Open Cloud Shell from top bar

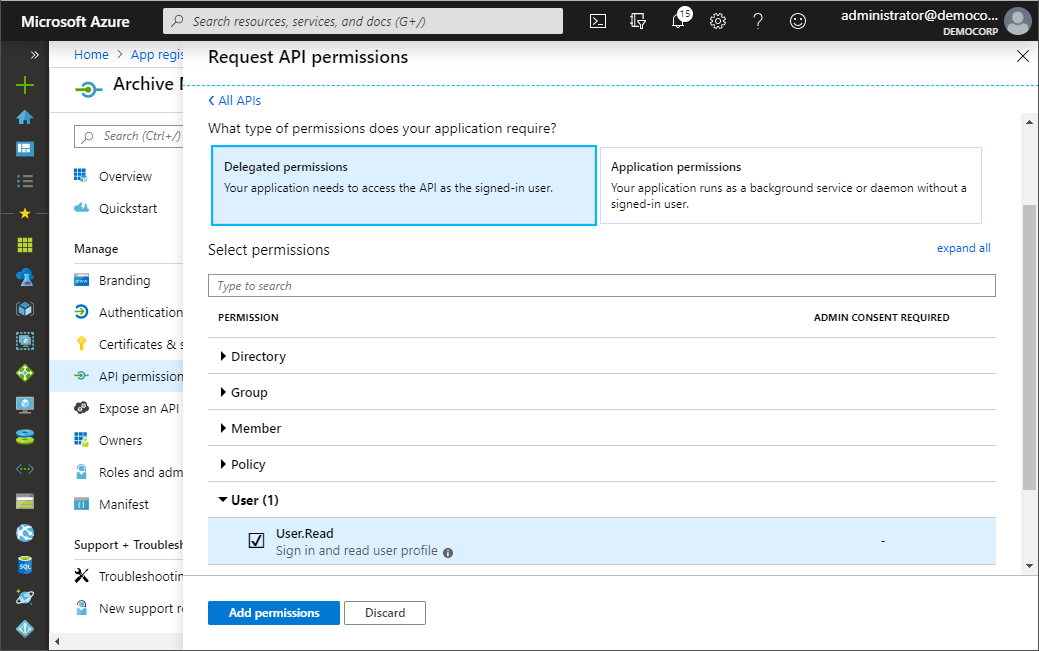tap(598, 21)
